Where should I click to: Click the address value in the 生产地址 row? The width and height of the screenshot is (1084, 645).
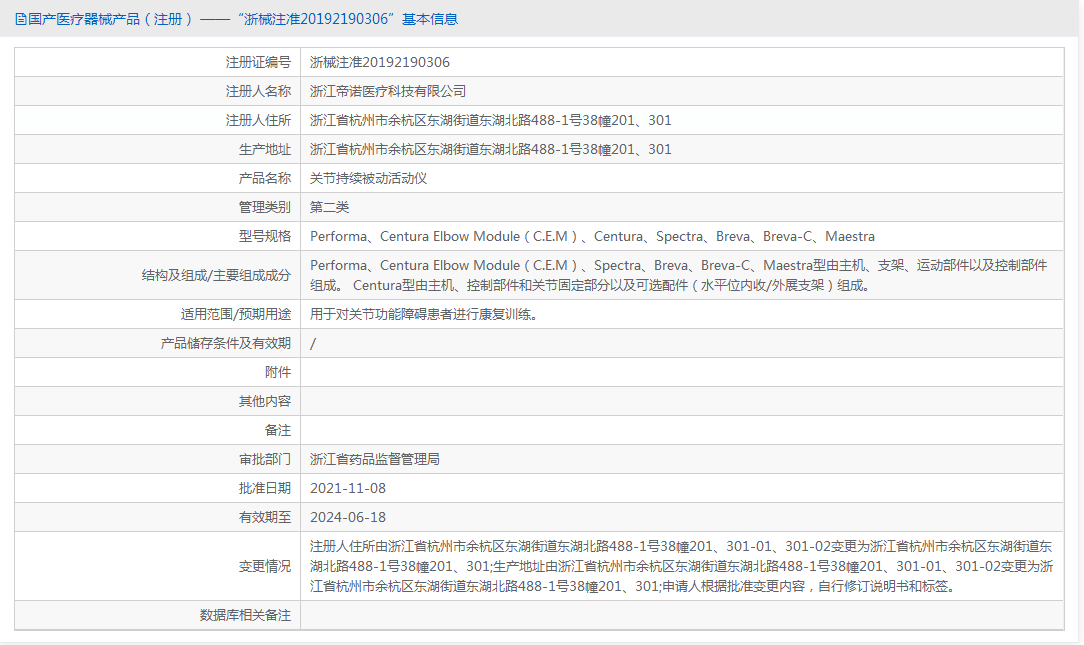pos(491,149)
